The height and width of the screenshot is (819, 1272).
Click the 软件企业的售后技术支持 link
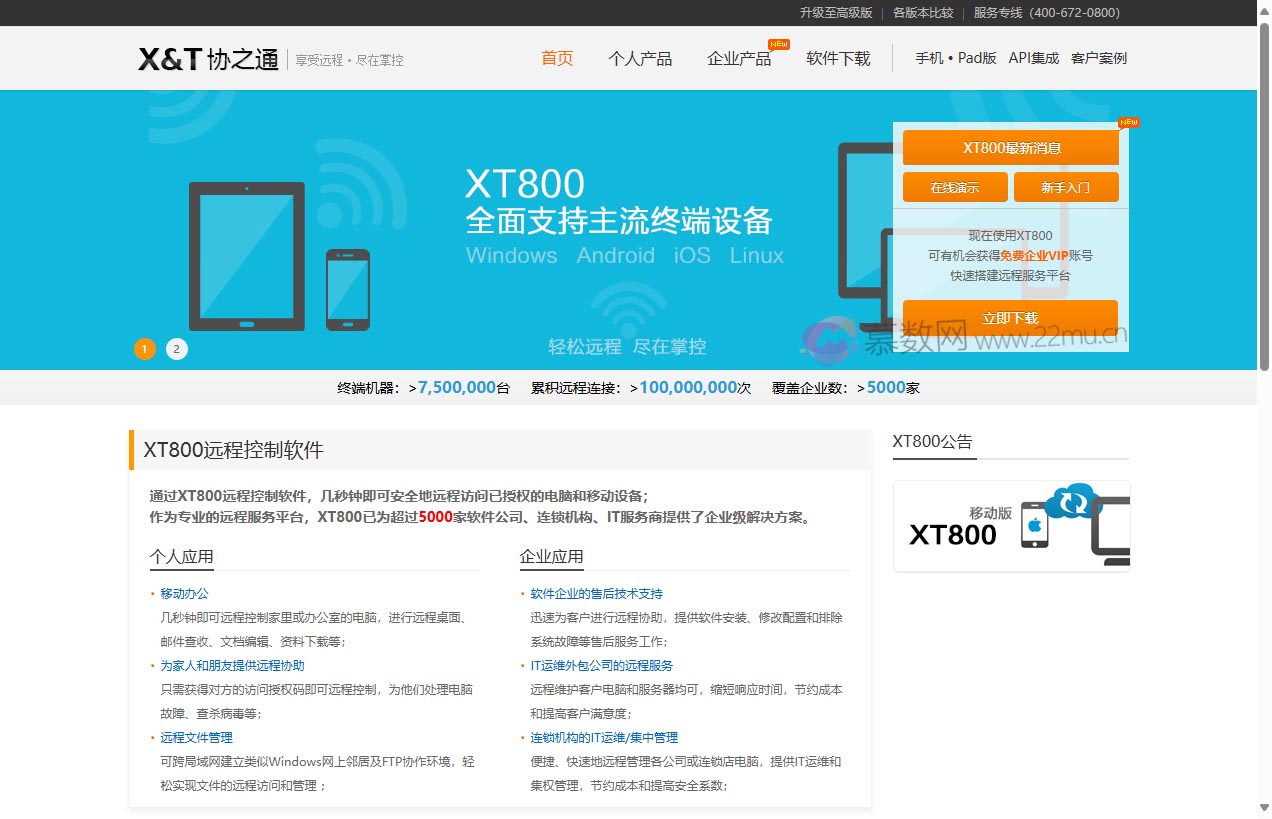(x=598, y=593)
